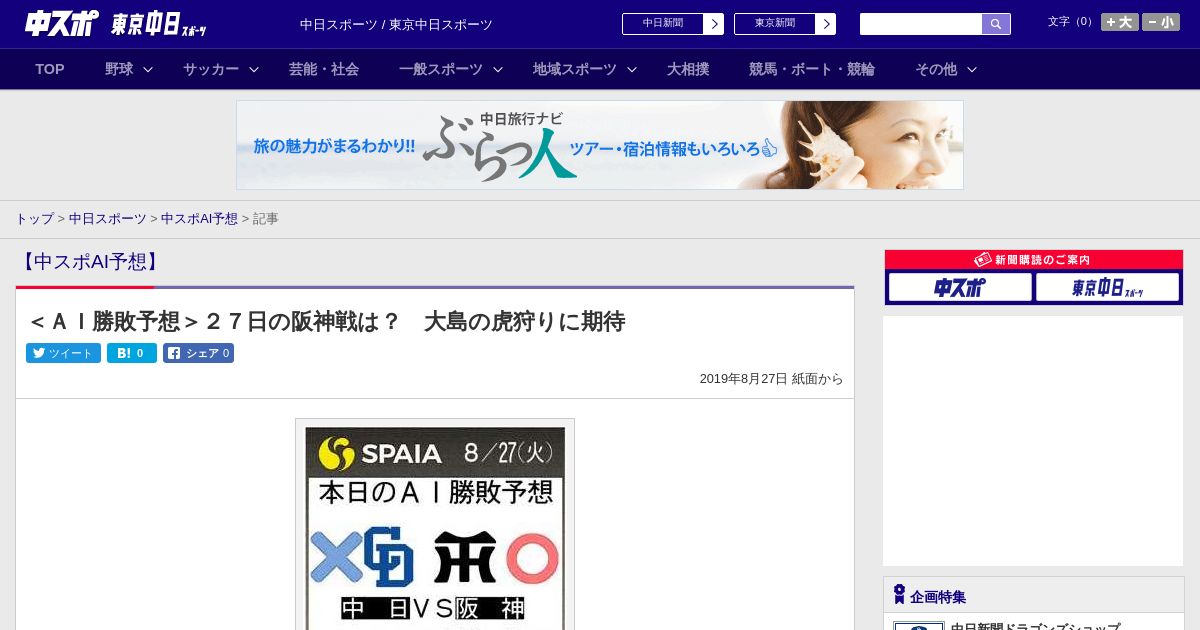
Task: Click the article headline ＜ＡＩ勝敗予想＞
Action: (326, 322)
